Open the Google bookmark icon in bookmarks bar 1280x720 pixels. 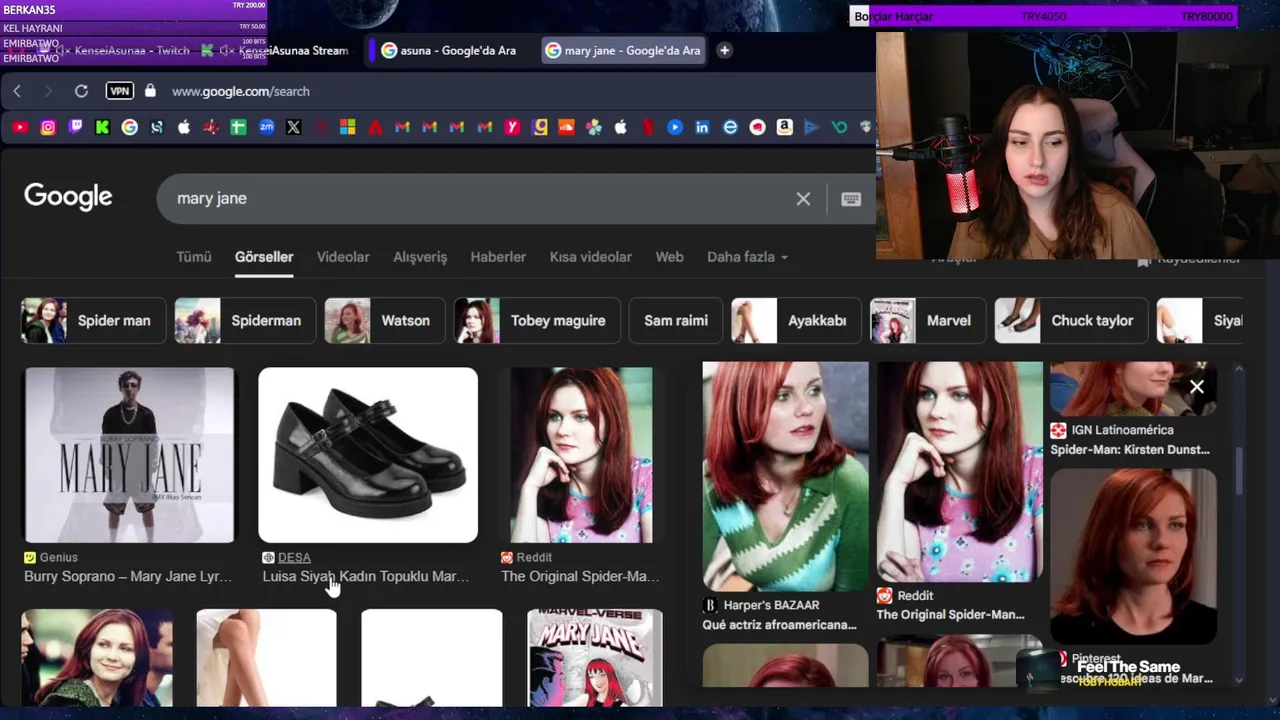[x=130, y=127]
